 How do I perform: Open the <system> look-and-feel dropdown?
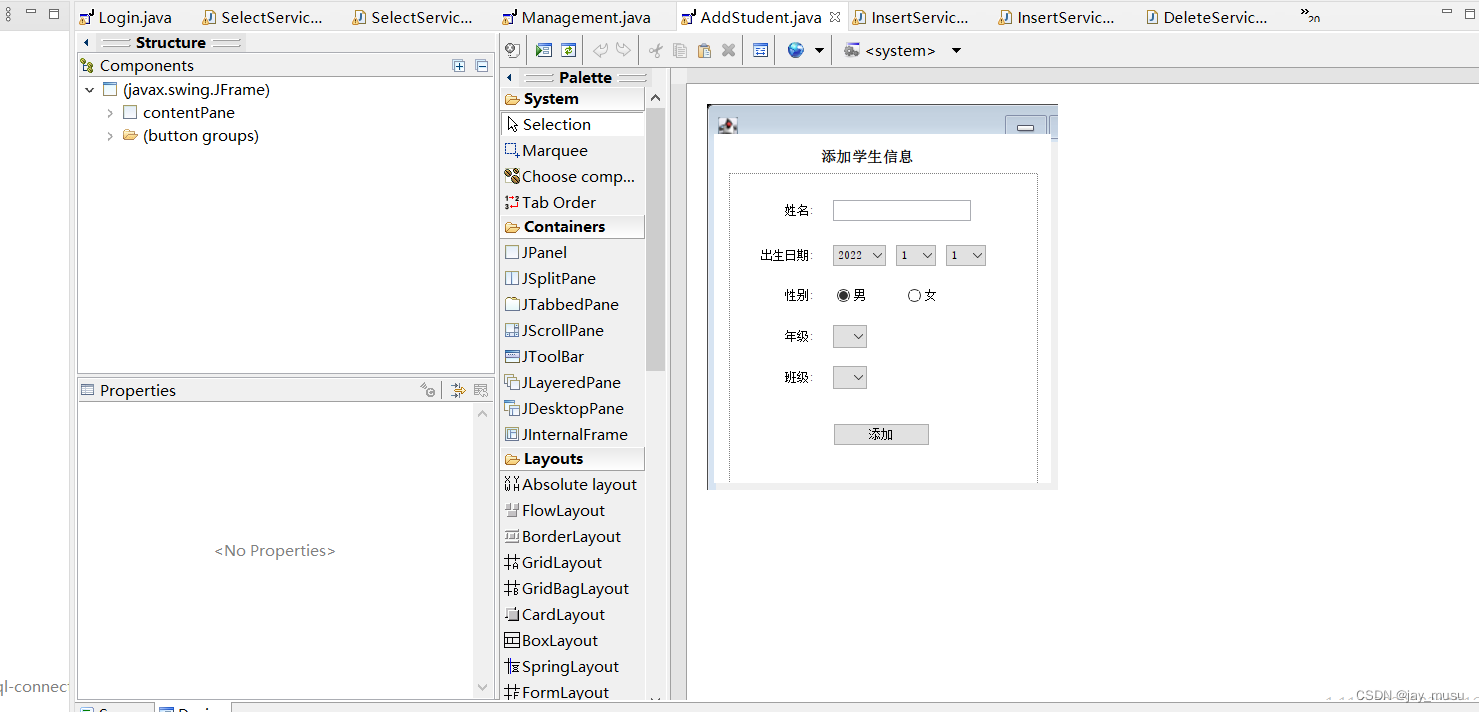pyautogui.click(x=956, y=50)
